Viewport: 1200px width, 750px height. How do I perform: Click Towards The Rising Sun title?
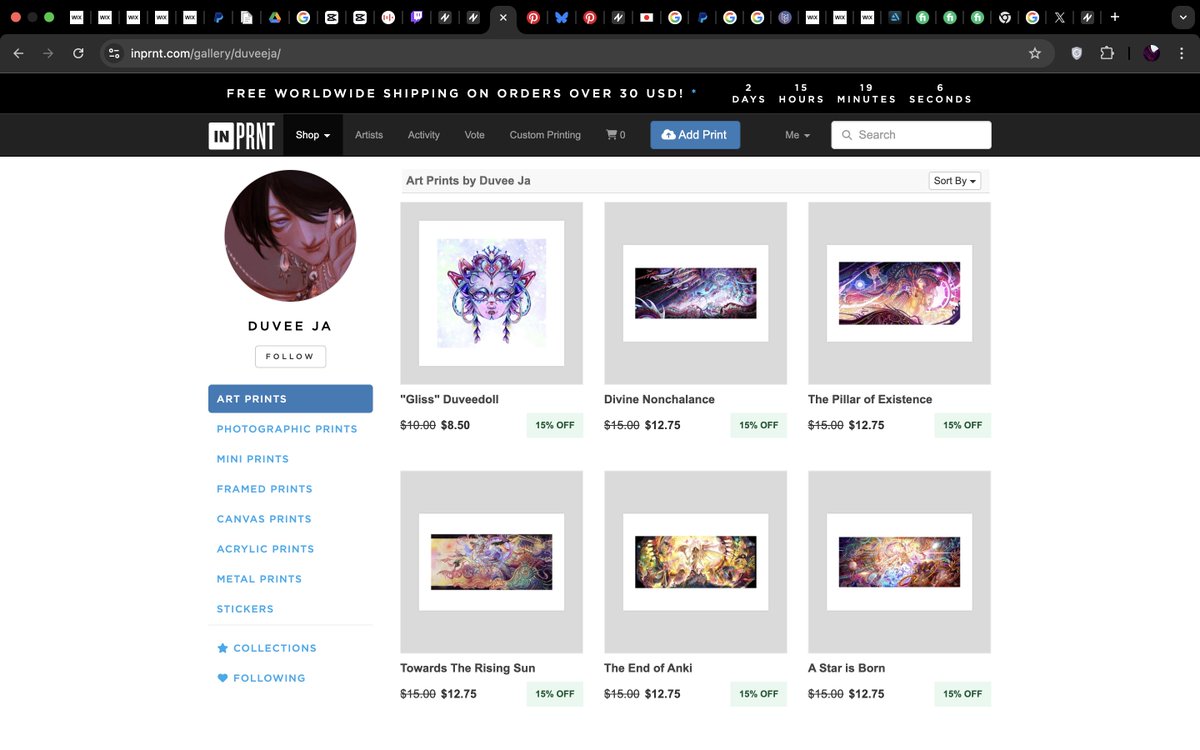coord(468,668)
